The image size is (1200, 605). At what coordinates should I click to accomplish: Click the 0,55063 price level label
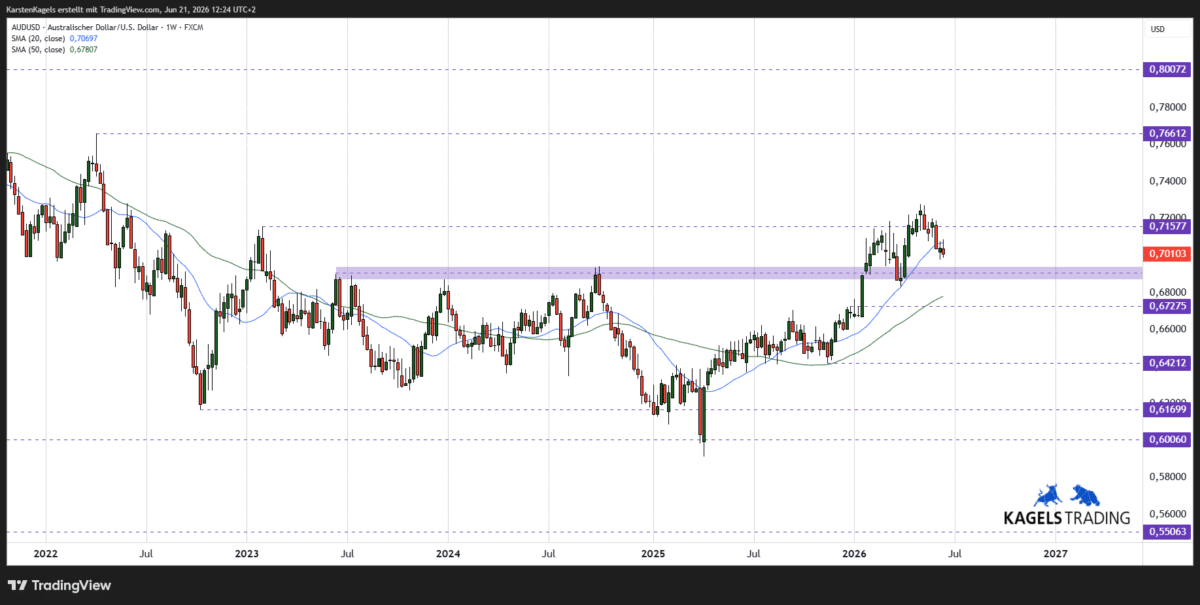tap(1167, 532)
